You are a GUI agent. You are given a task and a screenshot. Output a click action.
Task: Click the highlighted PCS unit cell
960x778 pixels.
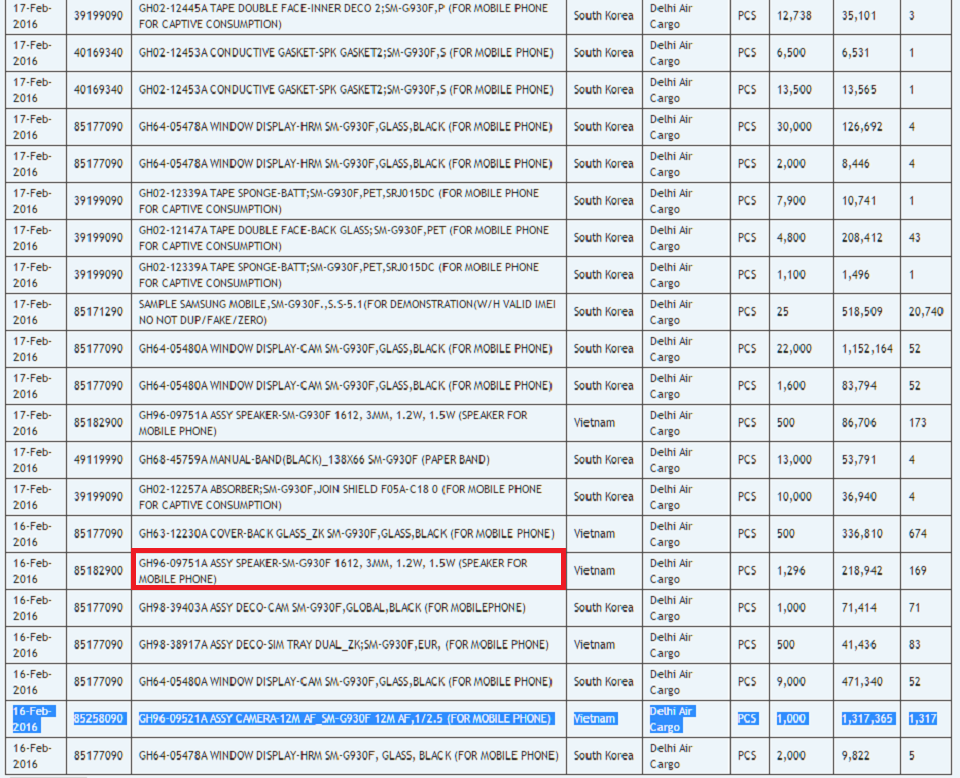749,719
